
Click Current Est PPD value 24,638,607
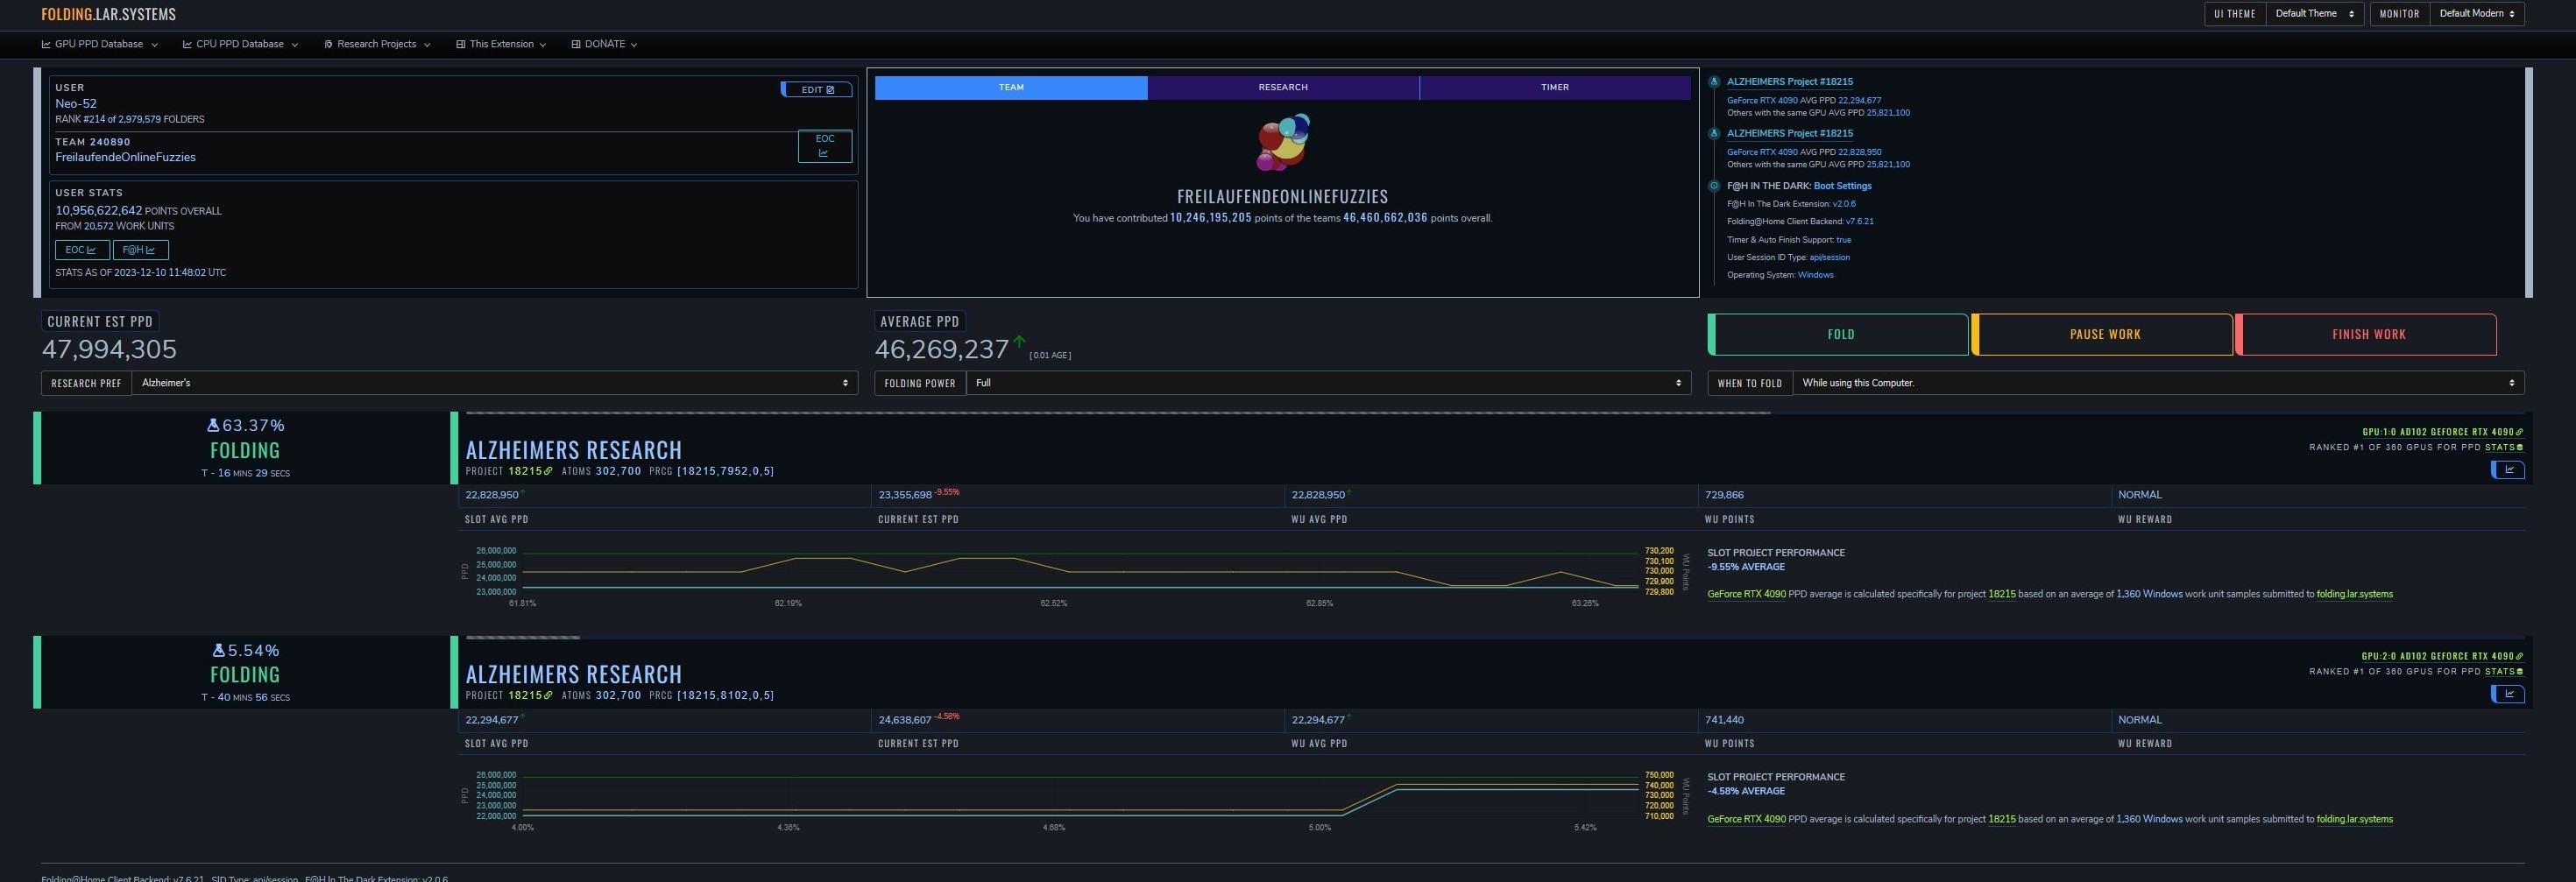coord(905,720)
